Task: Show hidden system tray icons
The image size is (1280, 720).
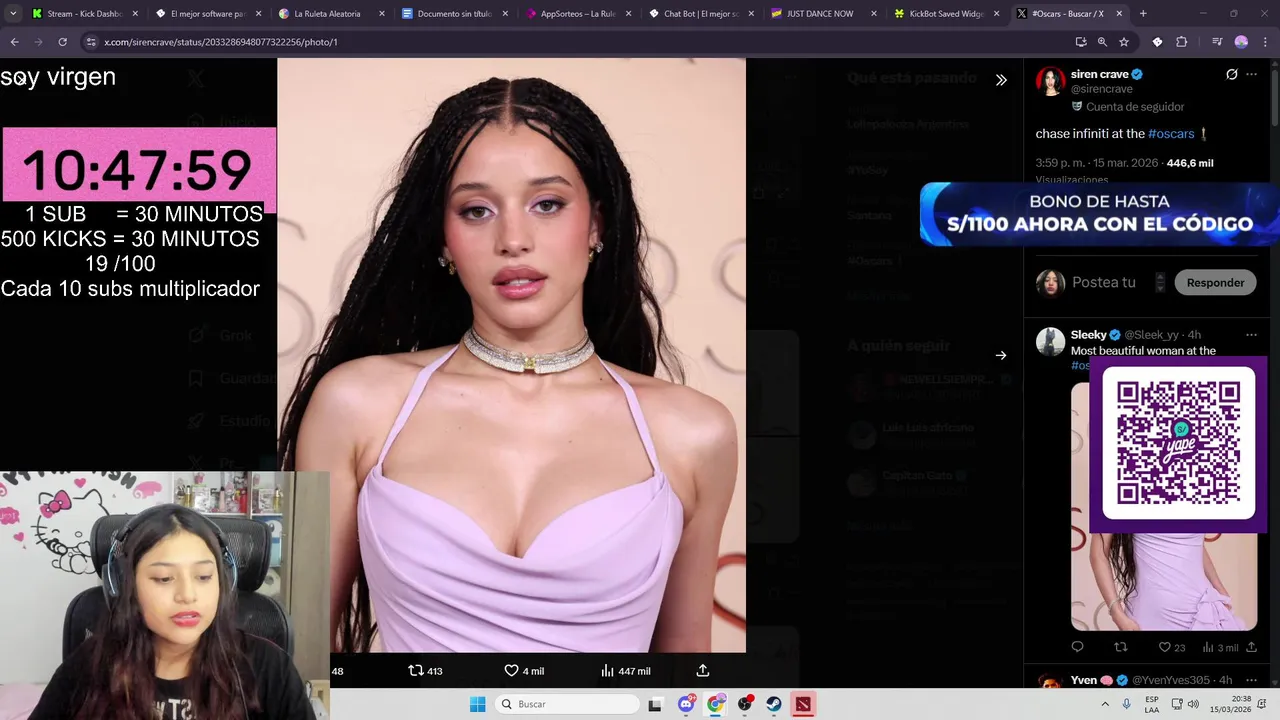Action: coord(1107,704)
